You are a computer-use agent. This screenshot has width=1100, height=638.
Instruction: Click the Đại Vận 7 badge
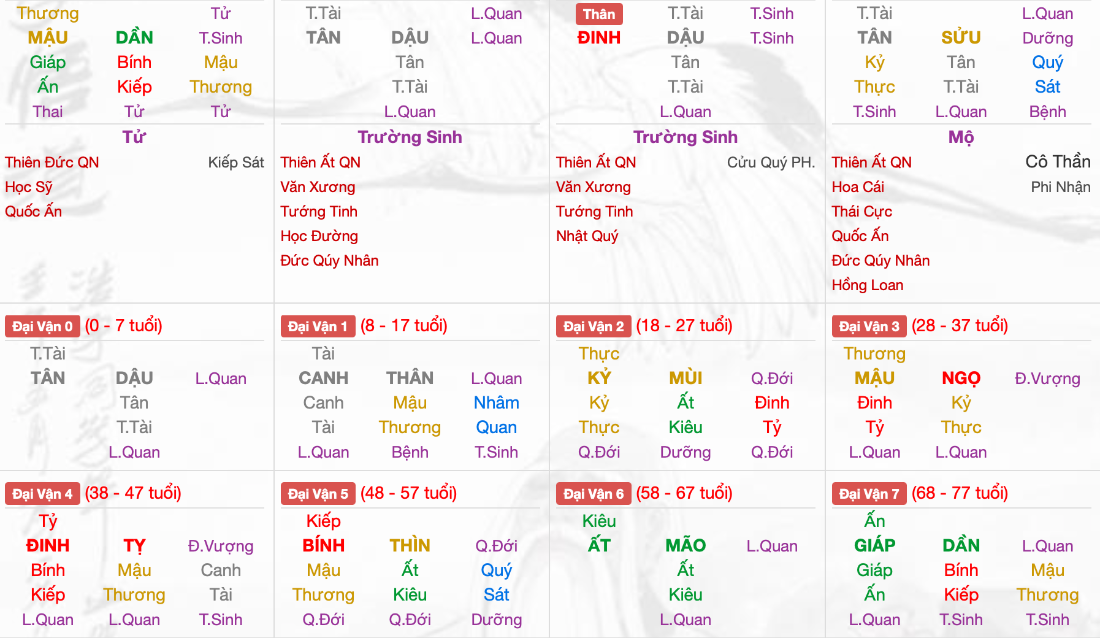coord(870,494)
